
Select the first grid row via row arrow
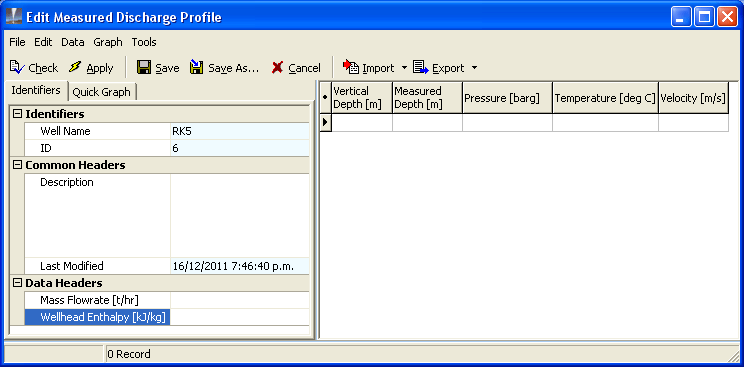326,122
